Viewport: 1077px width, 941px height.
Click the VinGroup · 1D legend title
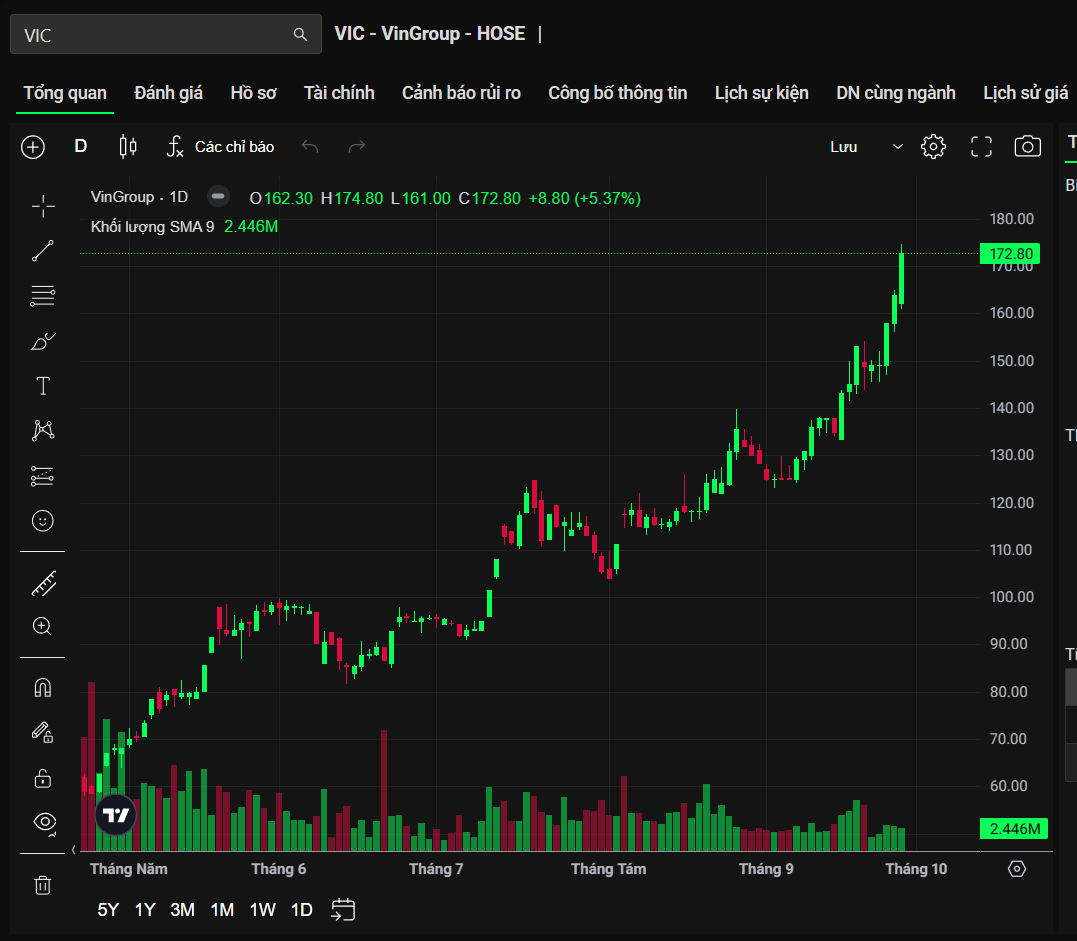point(139,197)
